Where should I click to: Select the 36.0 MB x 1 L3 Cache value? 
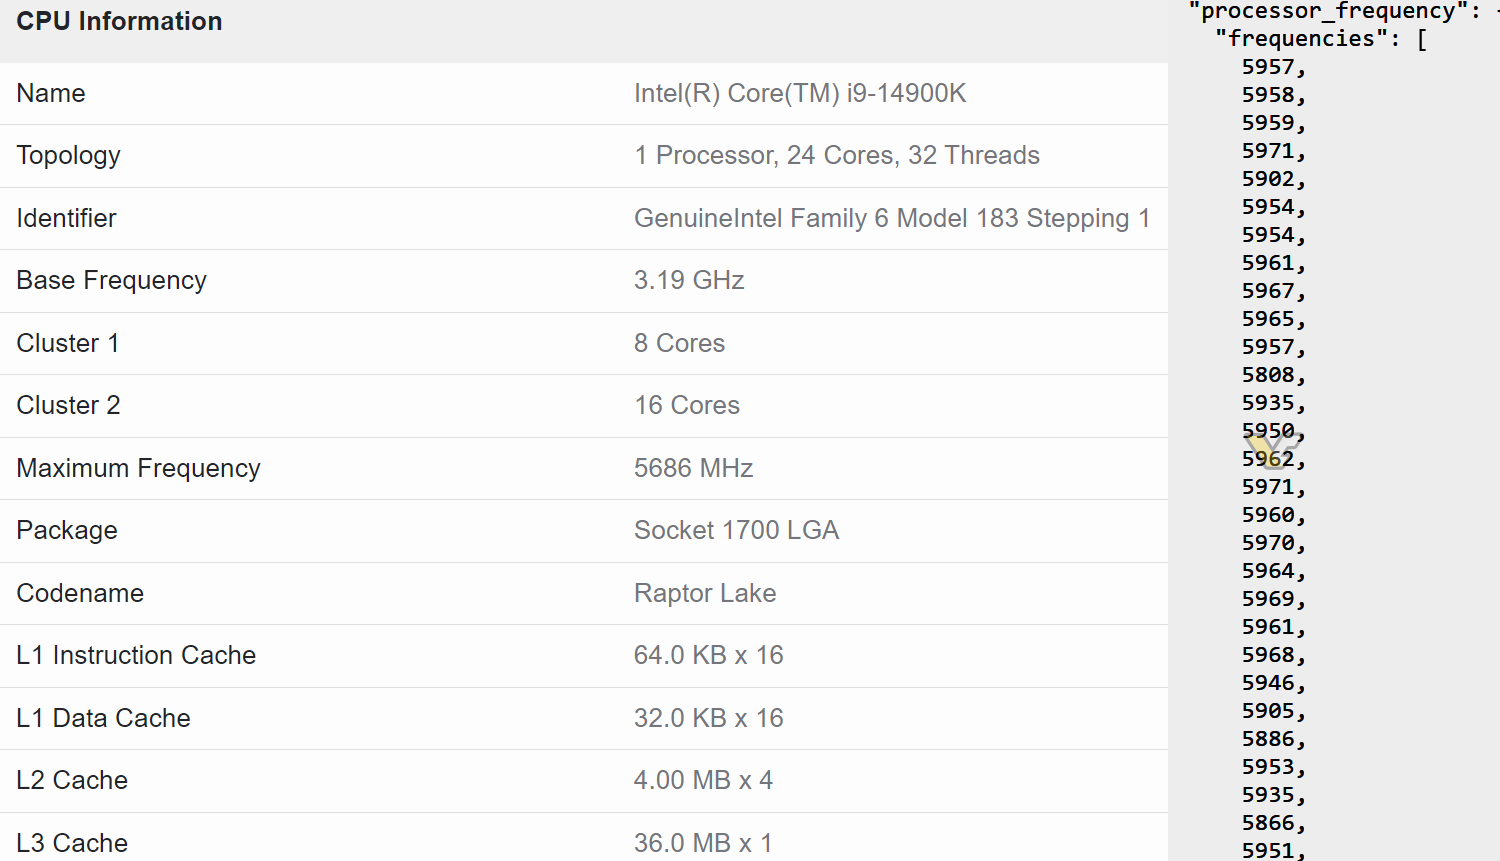click(x=703, y=843)
